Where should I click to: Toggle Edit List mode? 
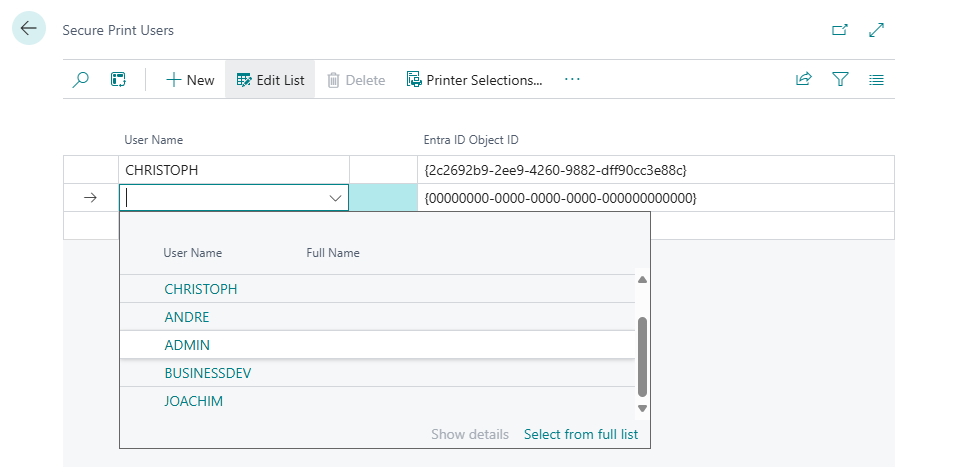coord(270,80)
